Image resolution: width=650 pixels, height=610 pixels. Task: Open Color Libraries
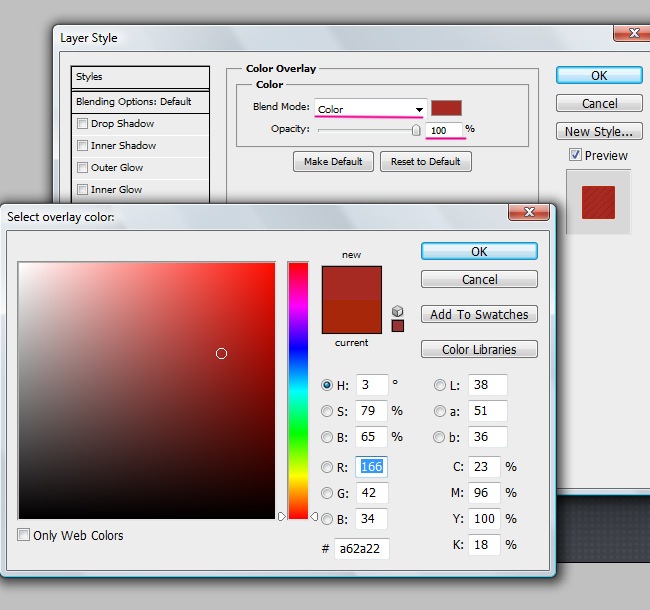[x=479, y=349]
